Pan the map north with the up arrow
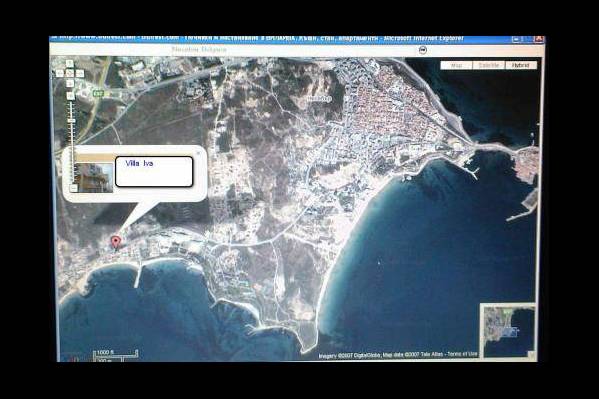Screen dimensions: 599x399 (x=70, y=63)
